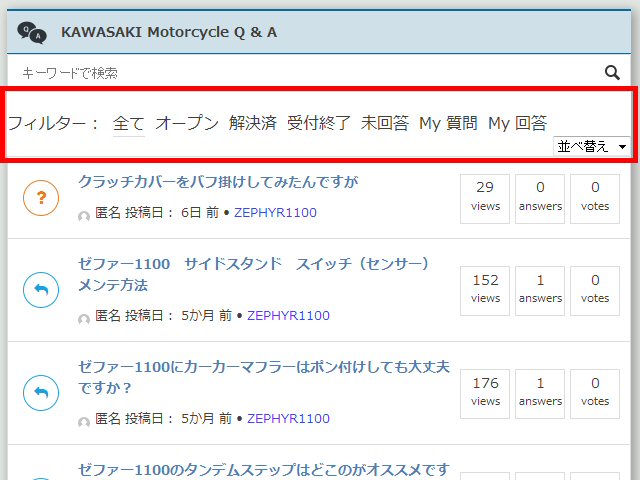Open question ゼファー1100 サイドスタンド スイッチ
This screenshot has height=480, width=640.
tap(254, 274)
